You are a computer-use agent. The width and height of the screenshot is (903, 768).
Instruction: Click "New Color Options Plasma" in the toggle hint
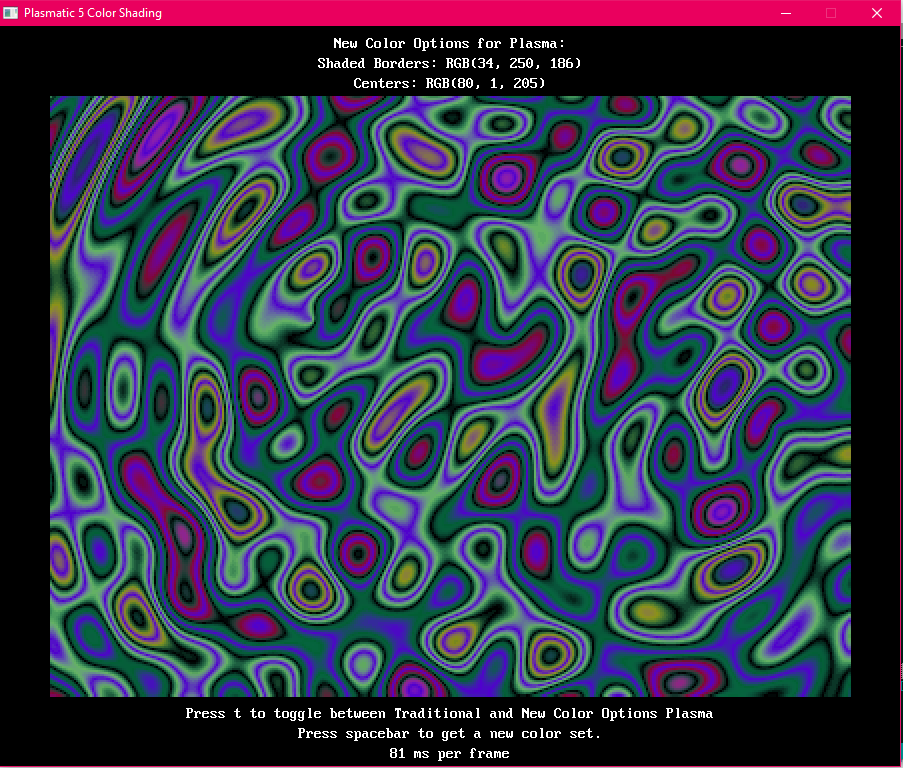coord(617,713)
